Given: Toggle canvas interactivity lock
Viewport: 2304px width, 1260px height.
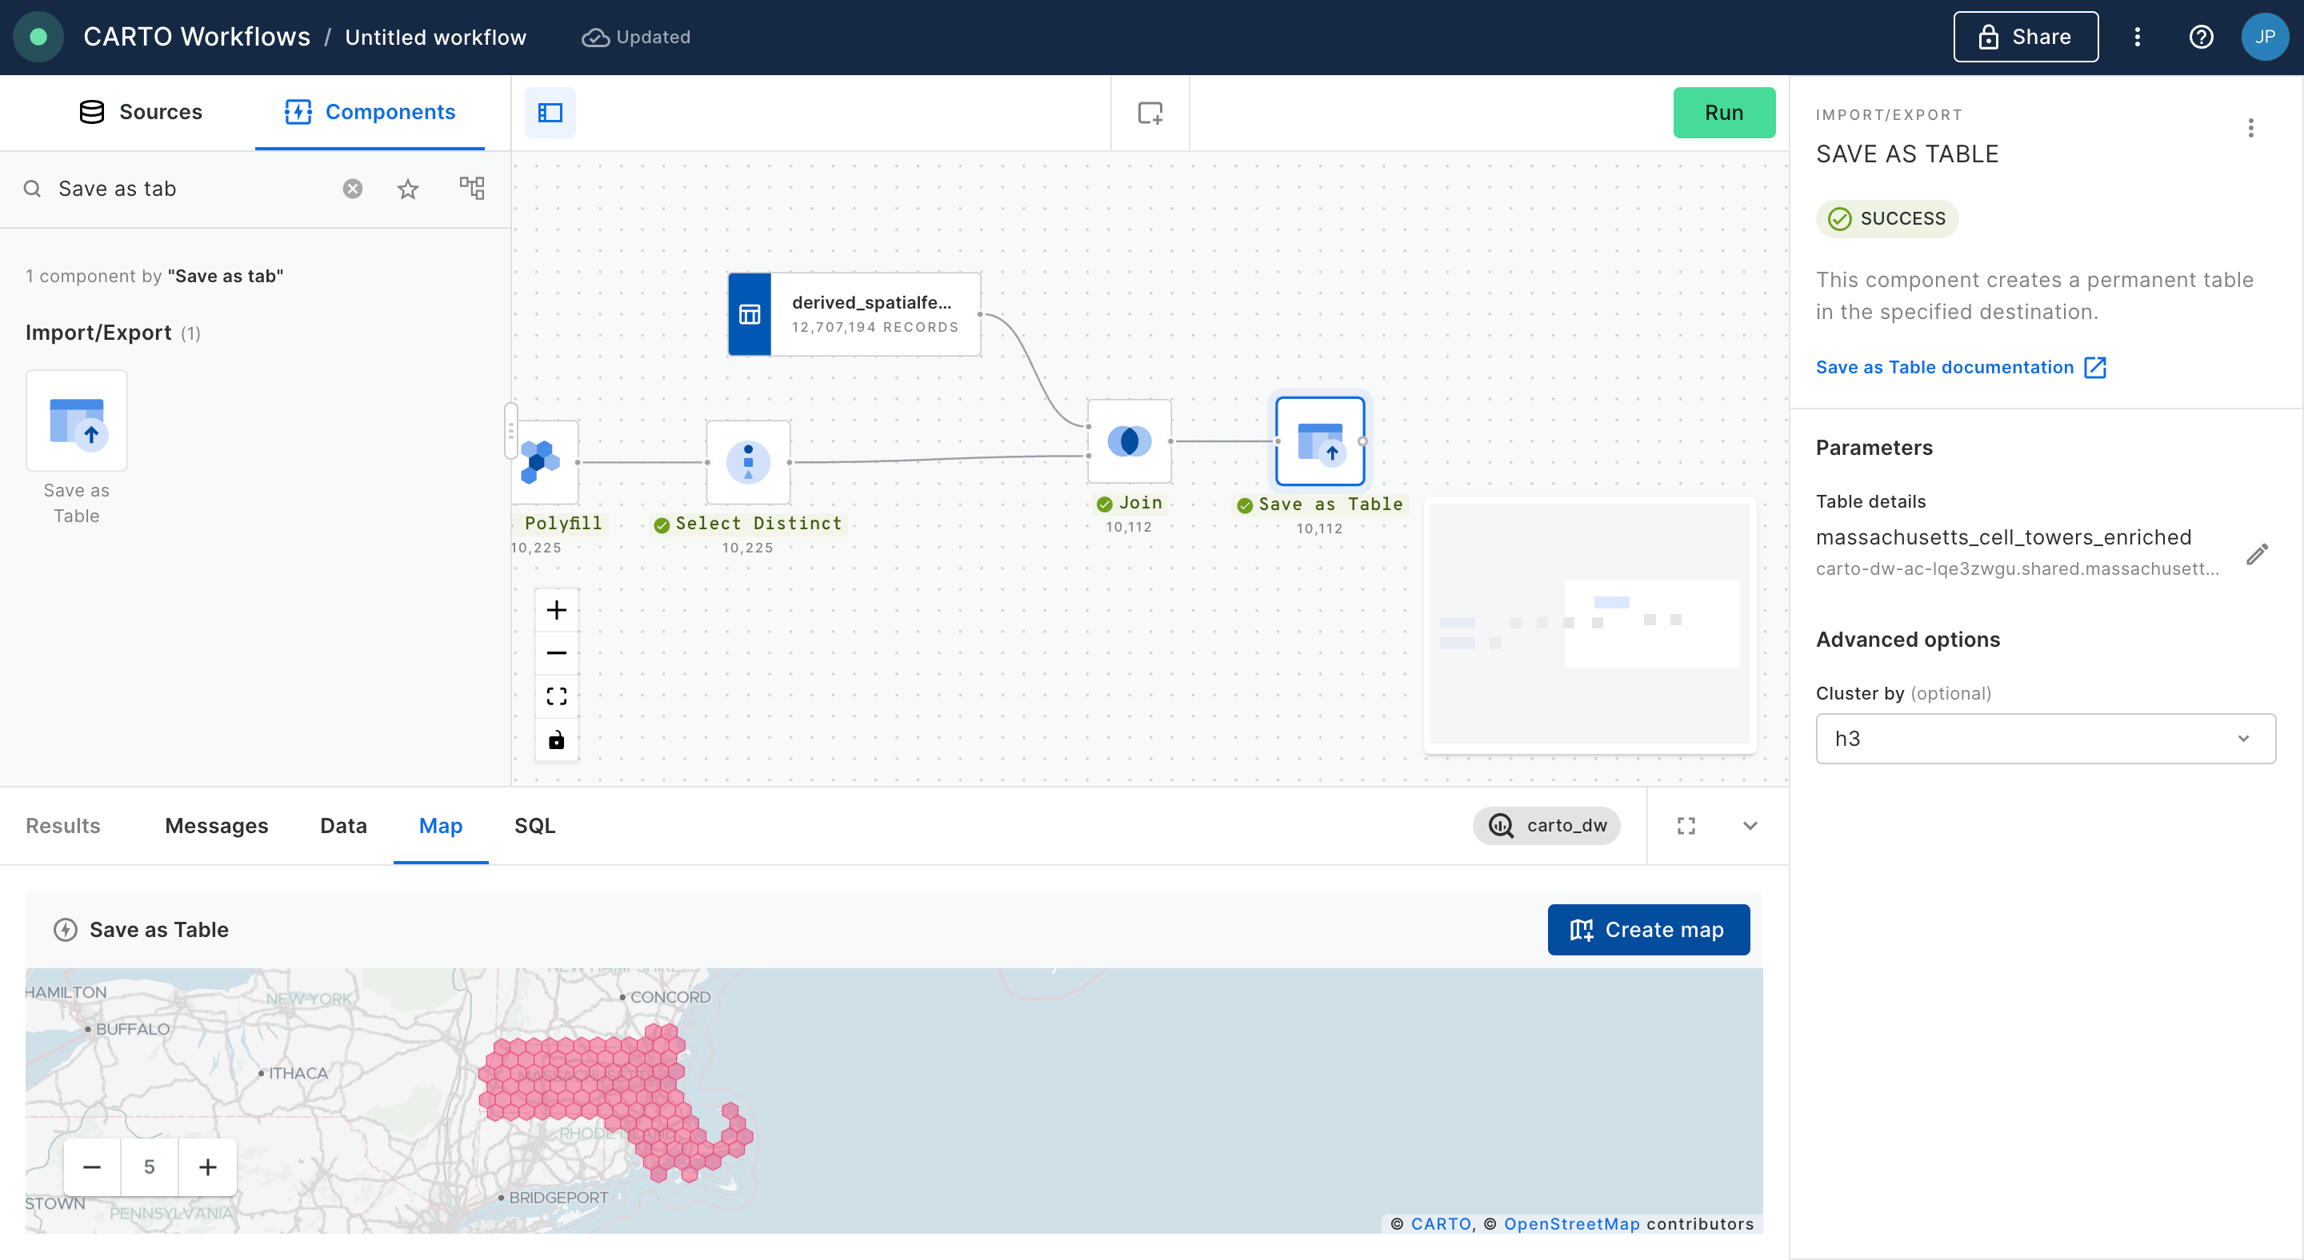Looking at the screenshot, I should click(556, 740).
